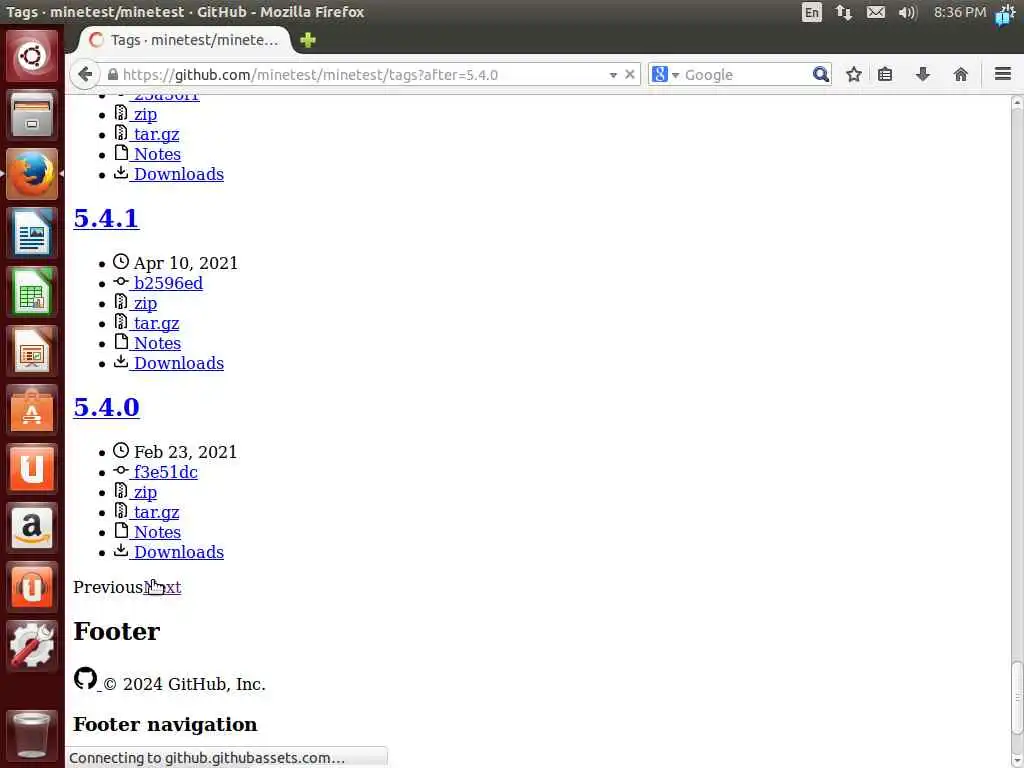Click the © 2024 GitHub, Inc. text
The height and width of the screenshot is (768, 1024).
pos(184,684)
